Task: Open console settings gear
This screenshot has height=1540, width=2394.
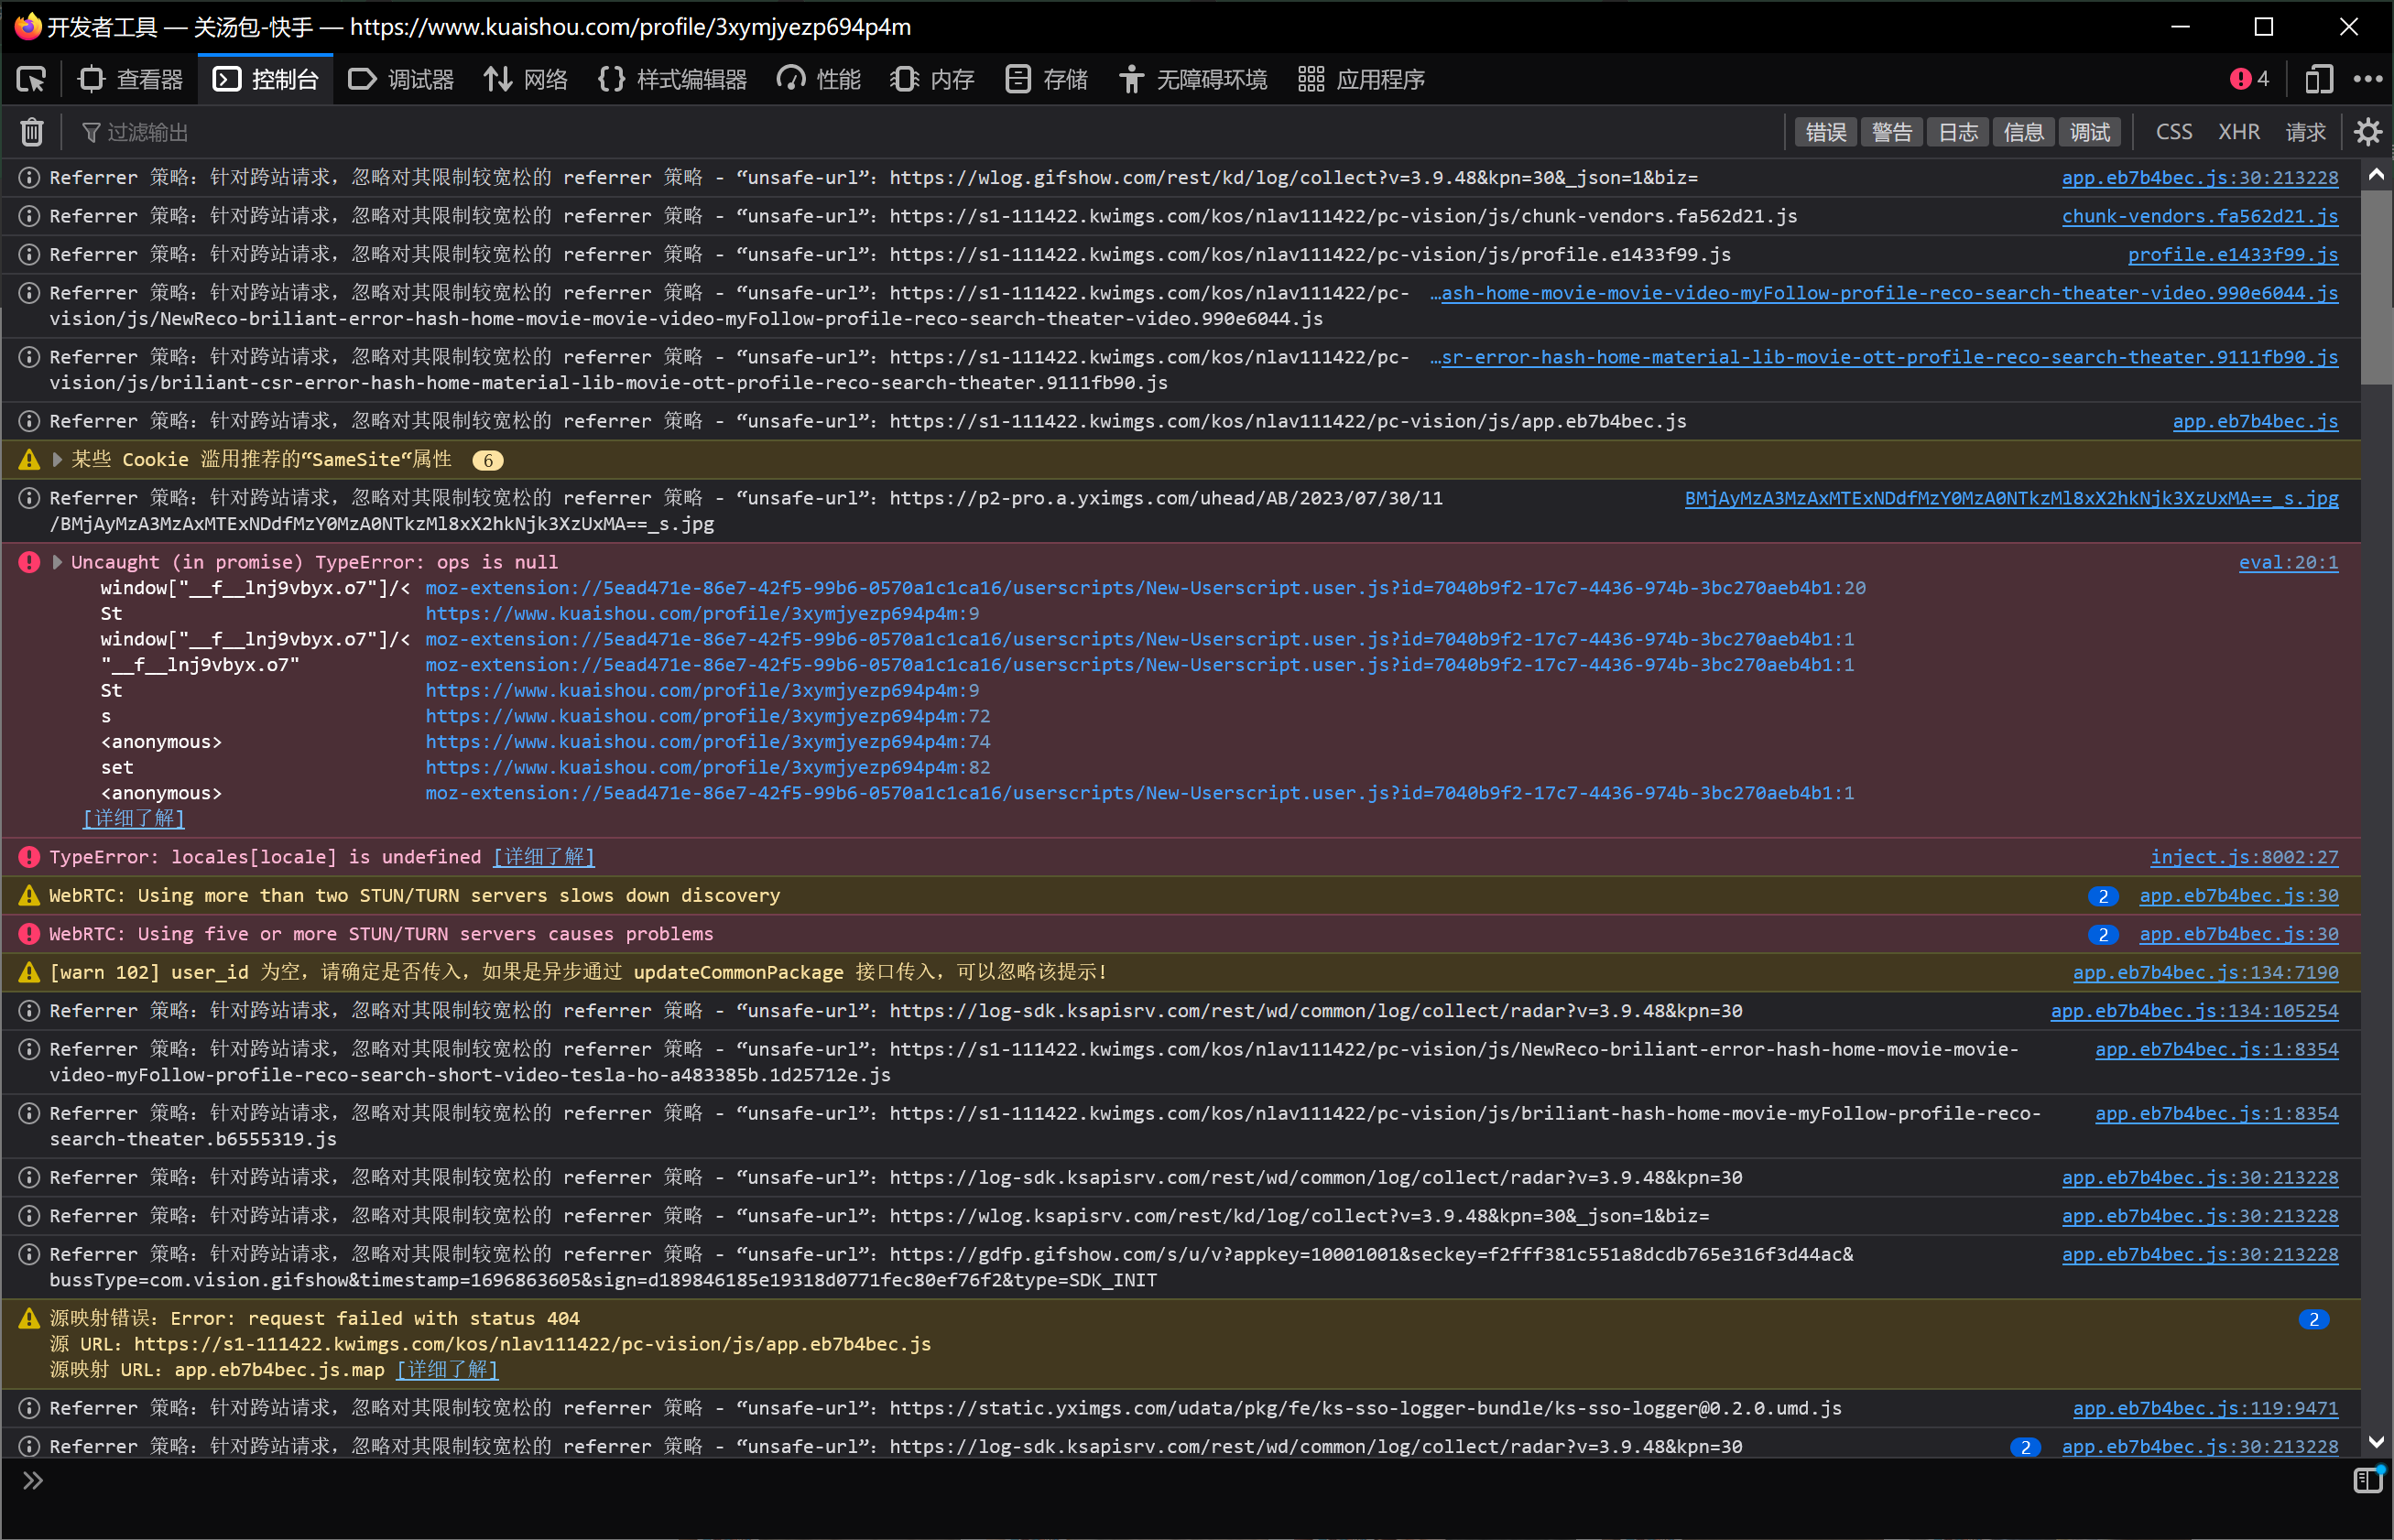Action: [2367, 132]
